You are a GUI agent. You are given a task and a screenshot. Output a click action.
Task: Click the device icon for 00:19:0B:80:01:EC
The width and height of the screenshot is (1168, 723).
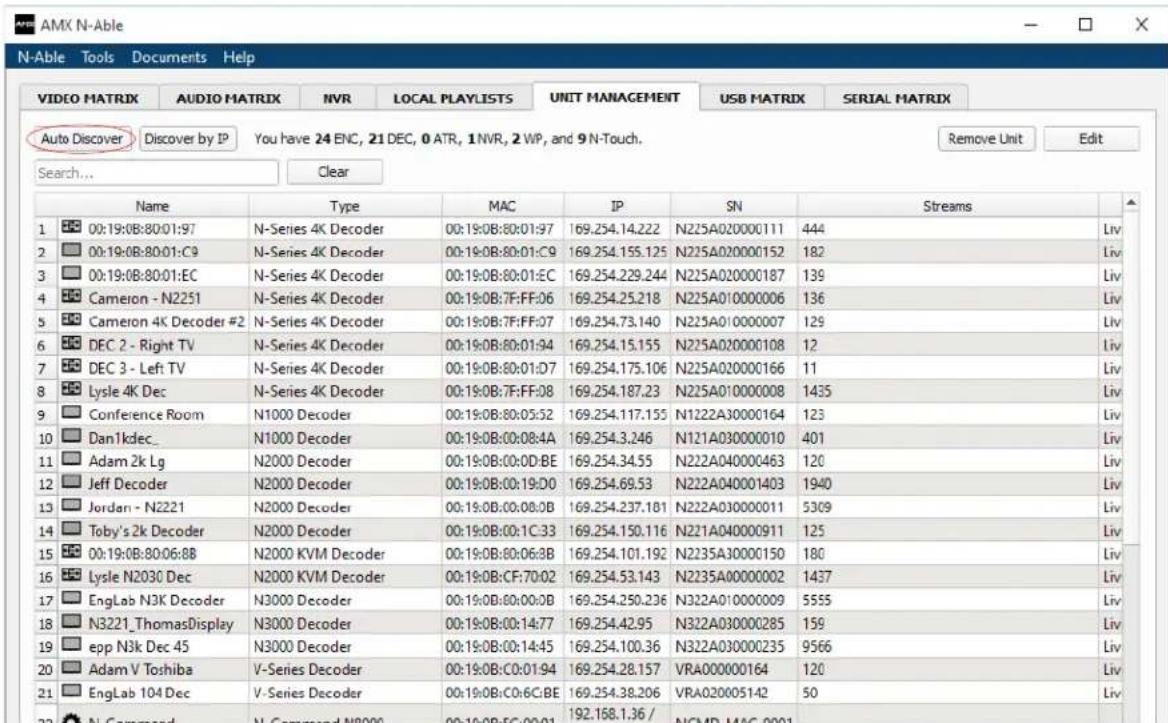[72, 273]
